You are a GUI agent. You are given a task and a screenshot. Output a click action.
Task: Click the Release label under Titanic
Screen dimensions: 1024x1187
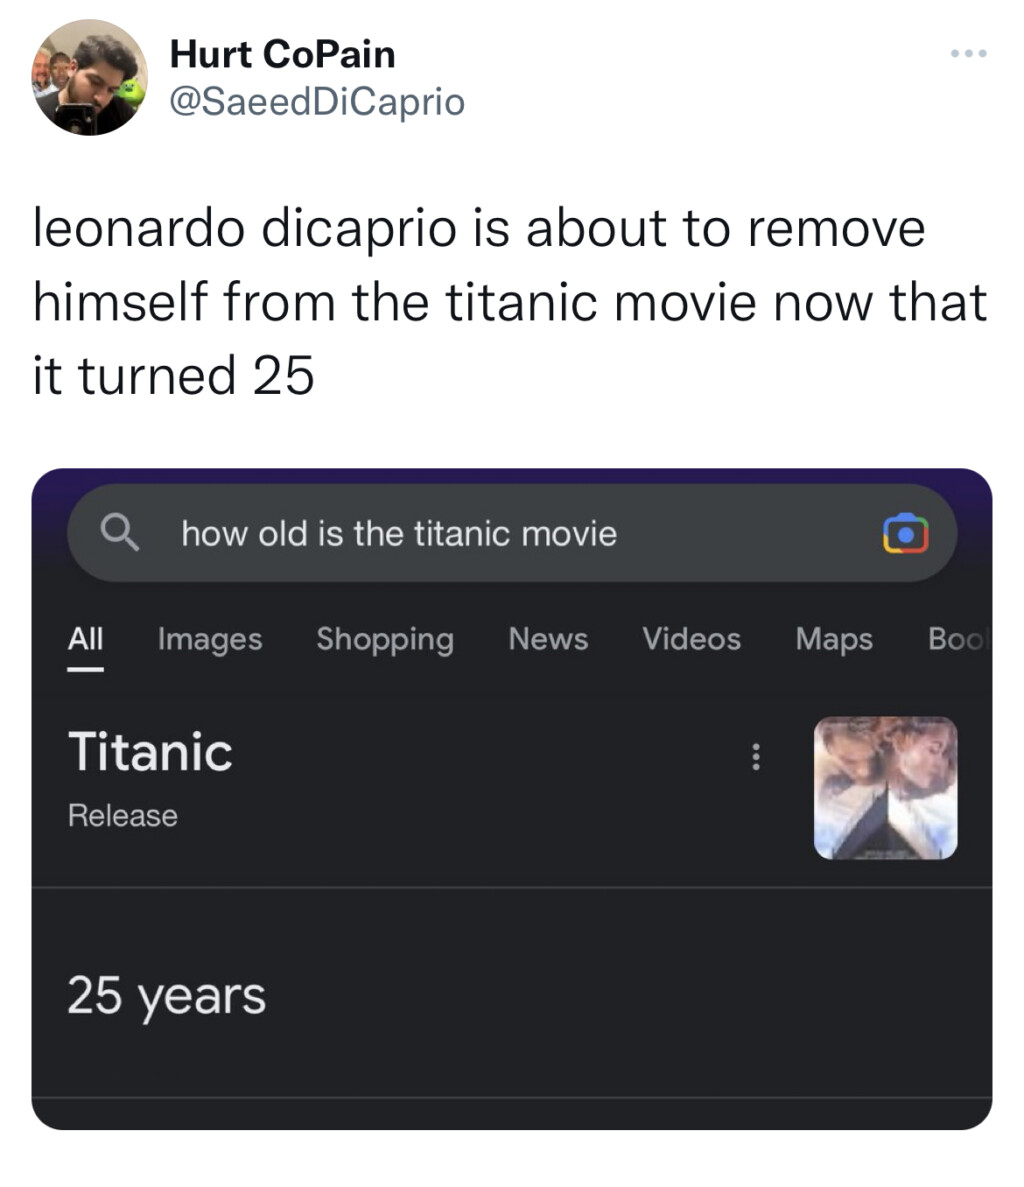point(122,815)
